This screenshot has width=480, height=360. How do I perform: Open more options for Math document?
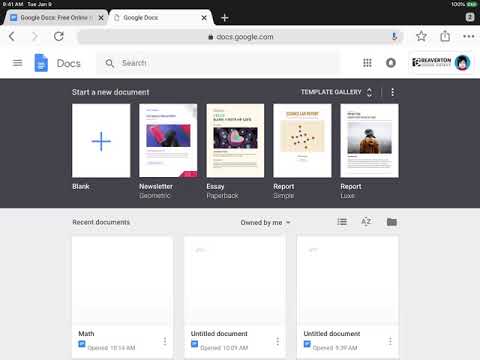165,341
